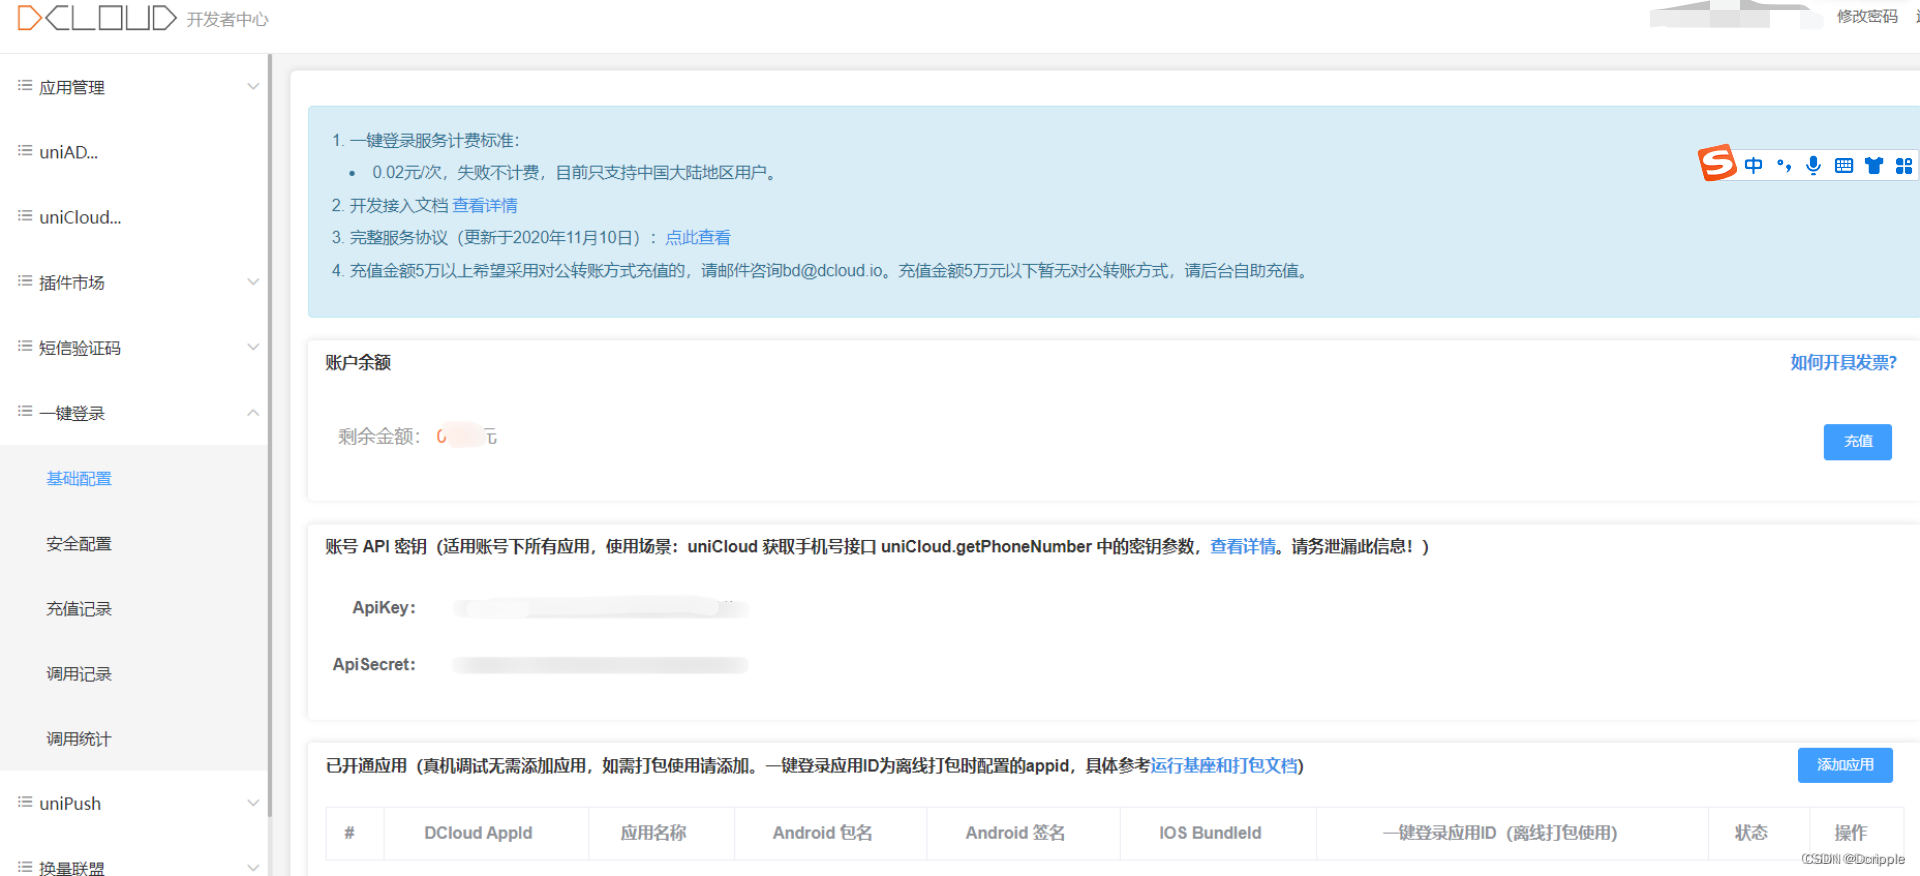
Task: Click 修改密码 in the top bar
Action: coord(1867,16)
